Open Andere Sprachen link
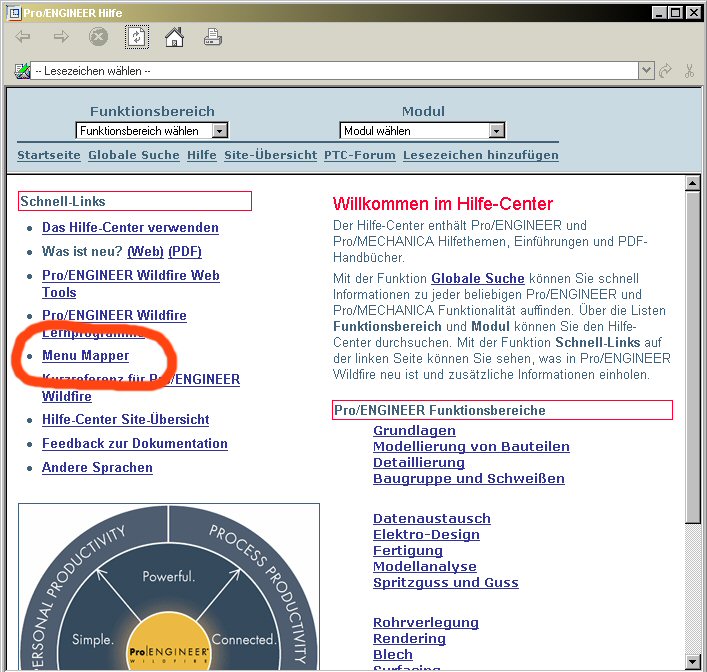This screenshot has width=707, height=672. point(97,467)
